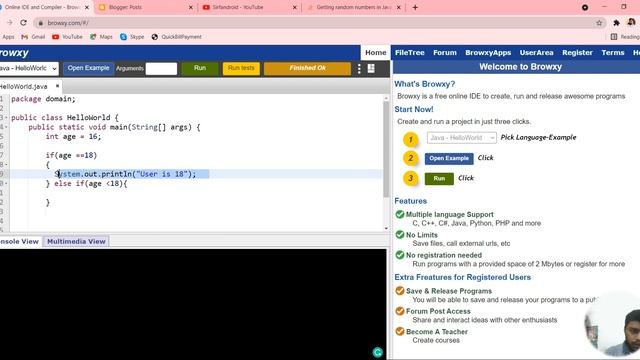640x360 pixels.
Task: Open the QuickBillPayment bookmark
Action: coord(176,37)
